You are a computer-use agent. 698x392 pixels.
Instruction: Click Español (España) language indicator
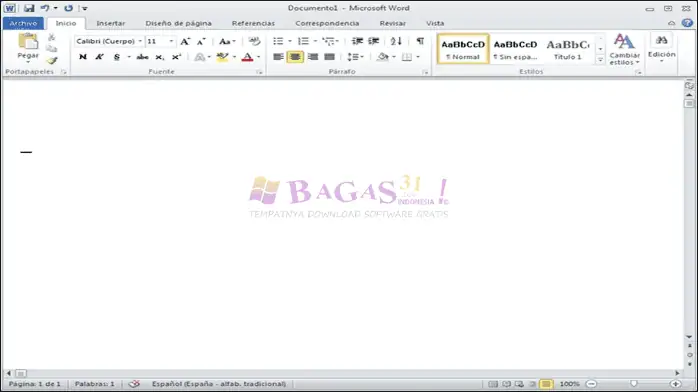[x=219, y=384]
